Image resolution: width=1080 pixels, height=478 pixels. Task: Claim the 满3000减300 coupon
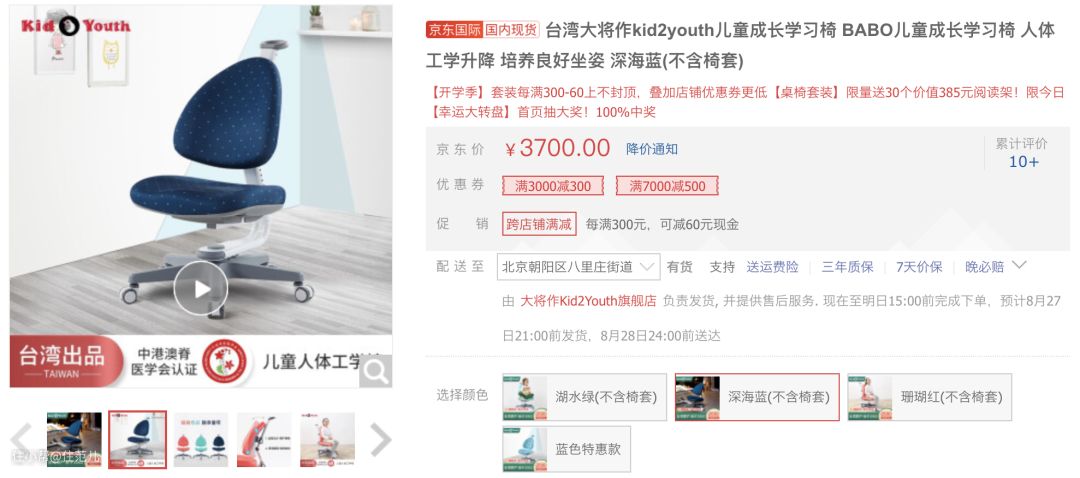553,186
